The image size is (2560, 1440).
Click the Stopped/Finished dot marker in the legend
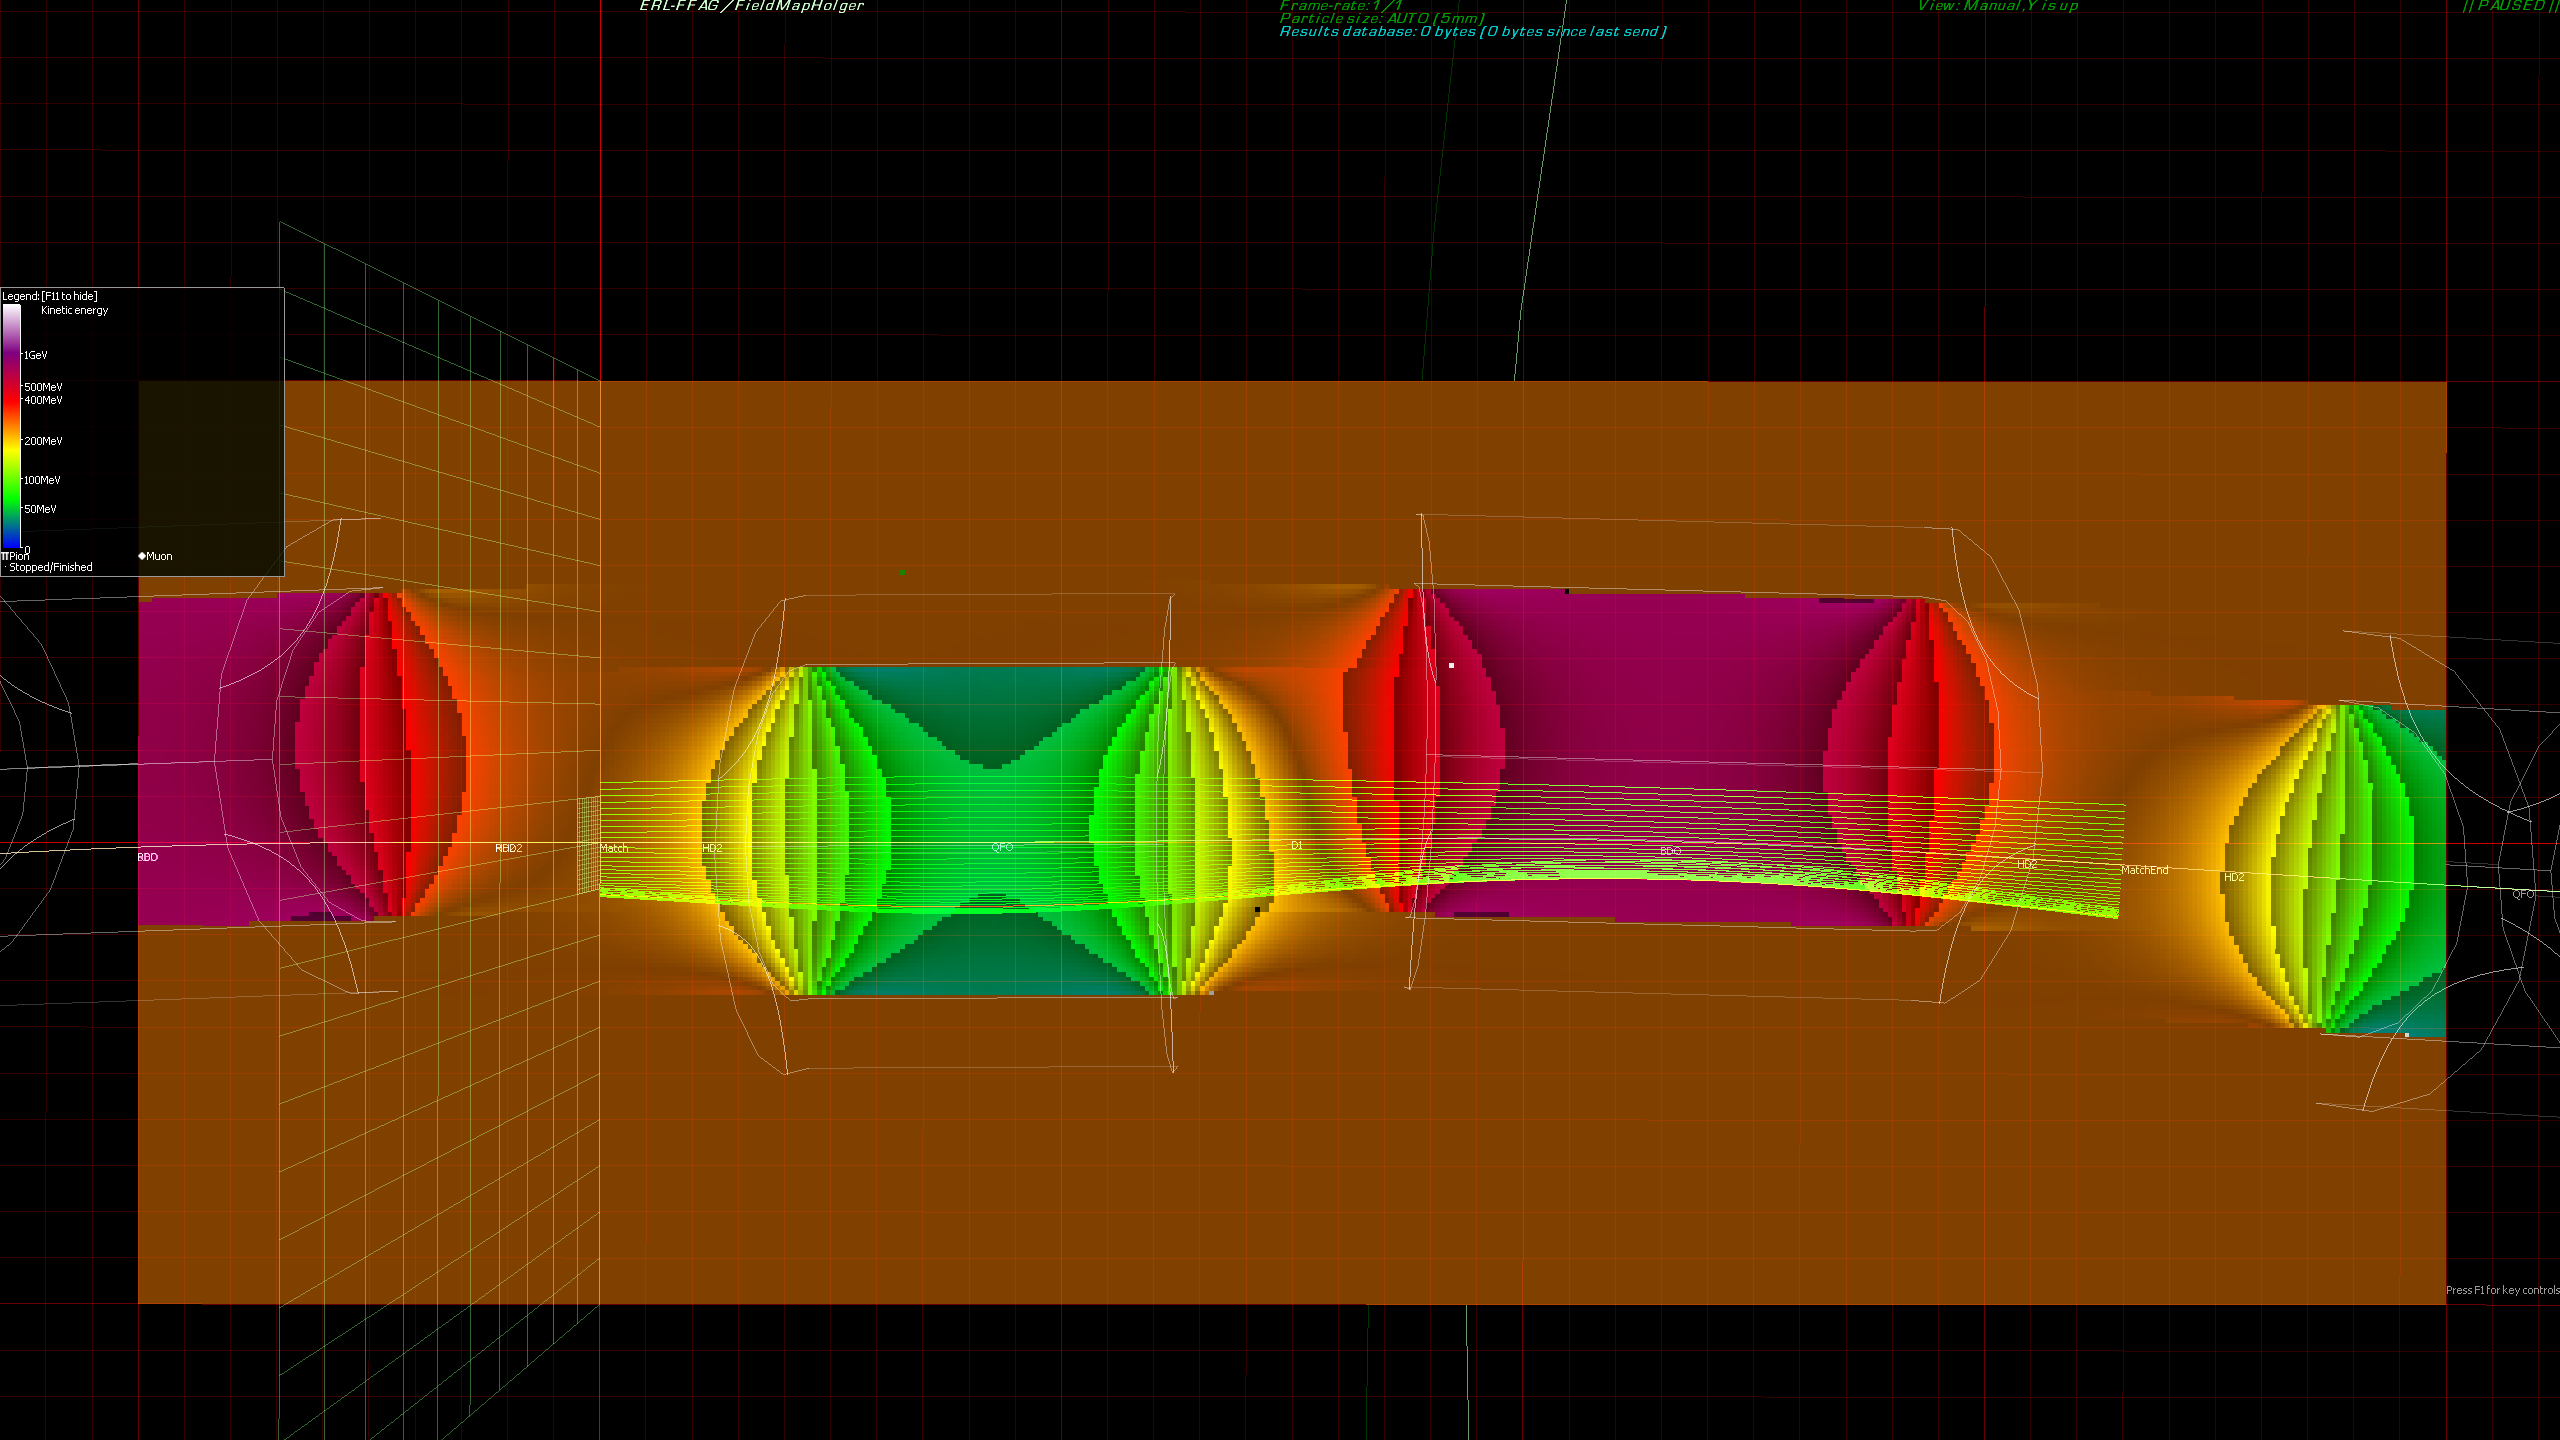(5, 567)
